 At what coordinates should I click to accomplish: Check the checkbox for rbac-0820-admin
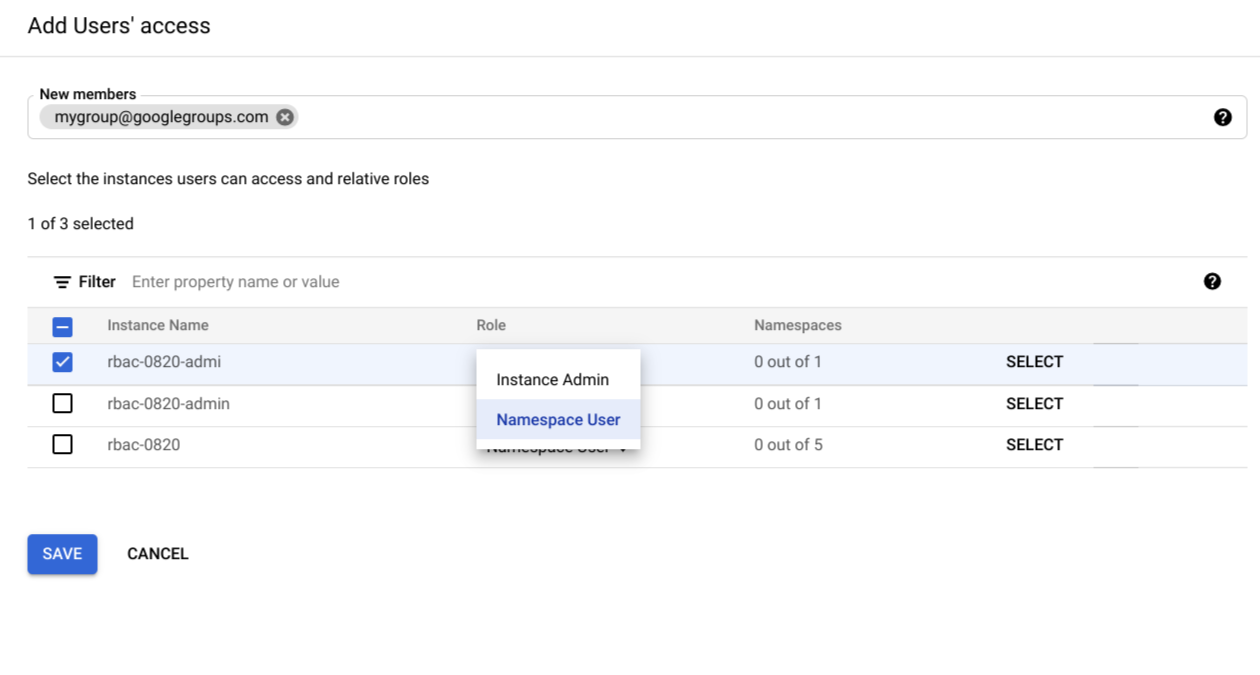pos(62,403)
